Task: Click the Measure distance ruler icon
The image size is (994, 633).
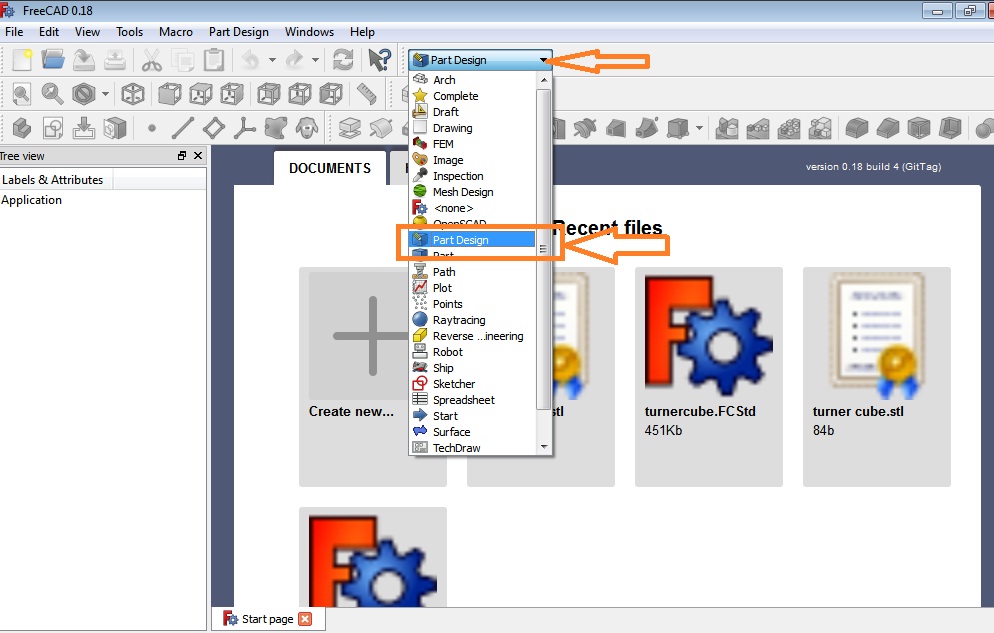Action: pos(366,94)
